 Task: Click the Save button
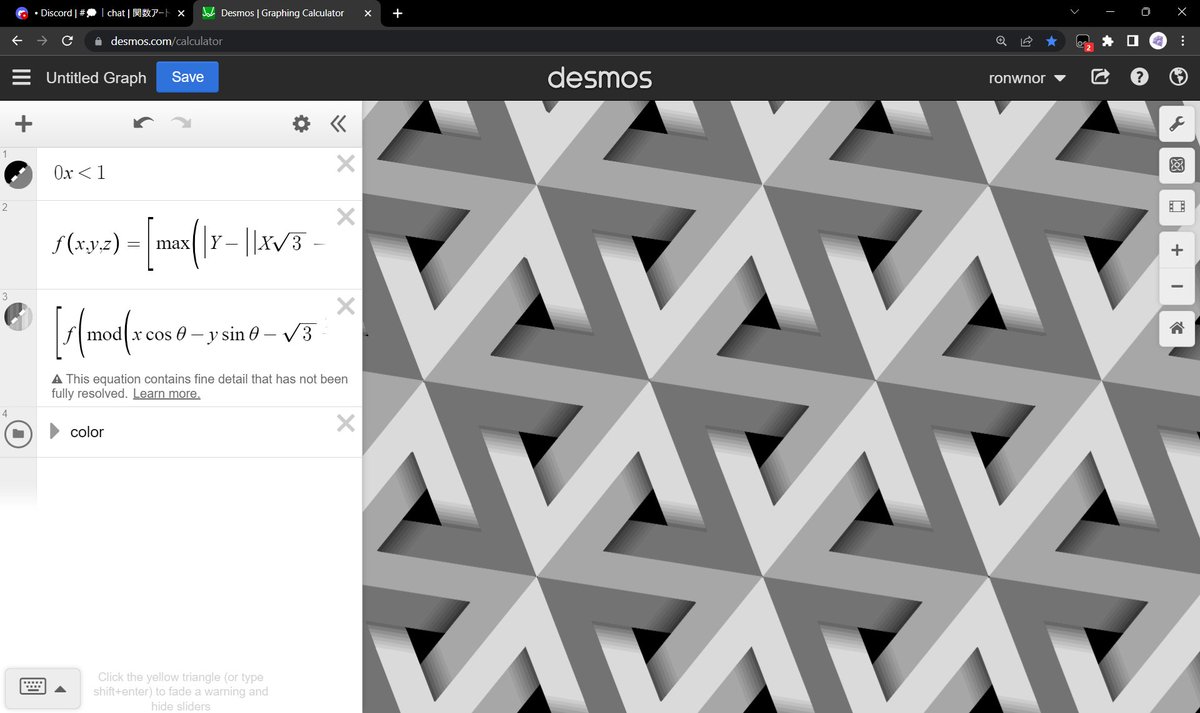(x=187, y=76)
